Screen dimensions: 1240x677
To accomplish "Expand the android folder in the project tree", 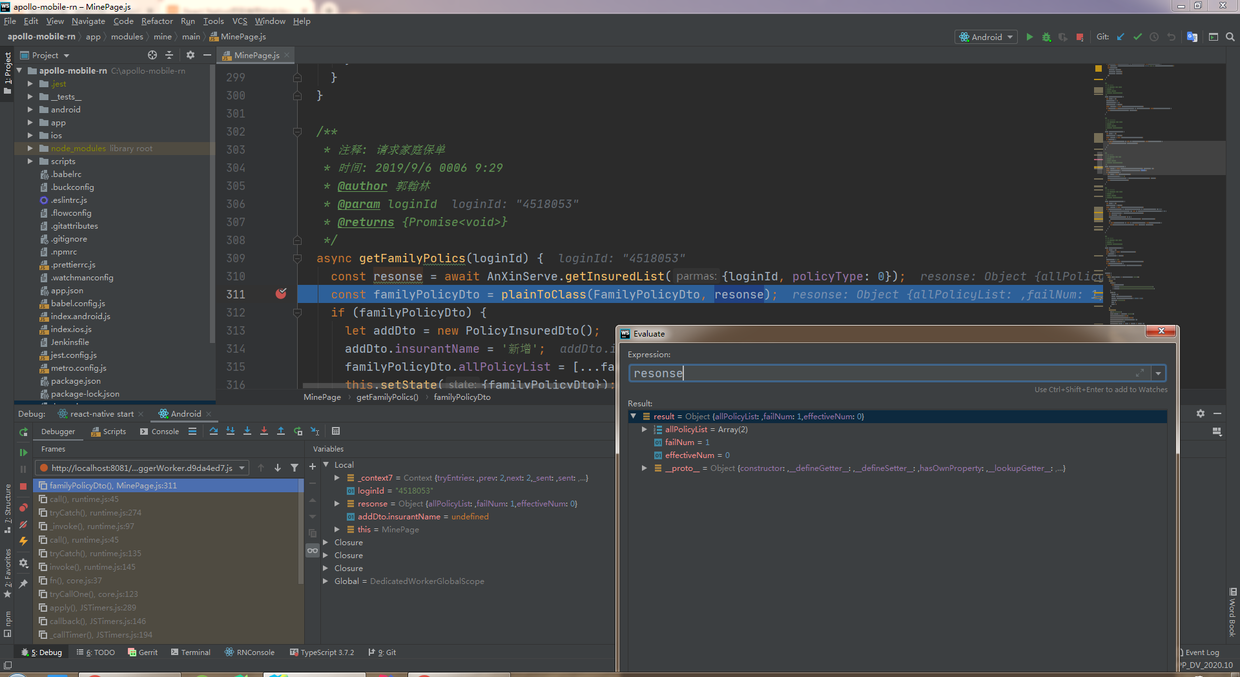I will [31, 110].
